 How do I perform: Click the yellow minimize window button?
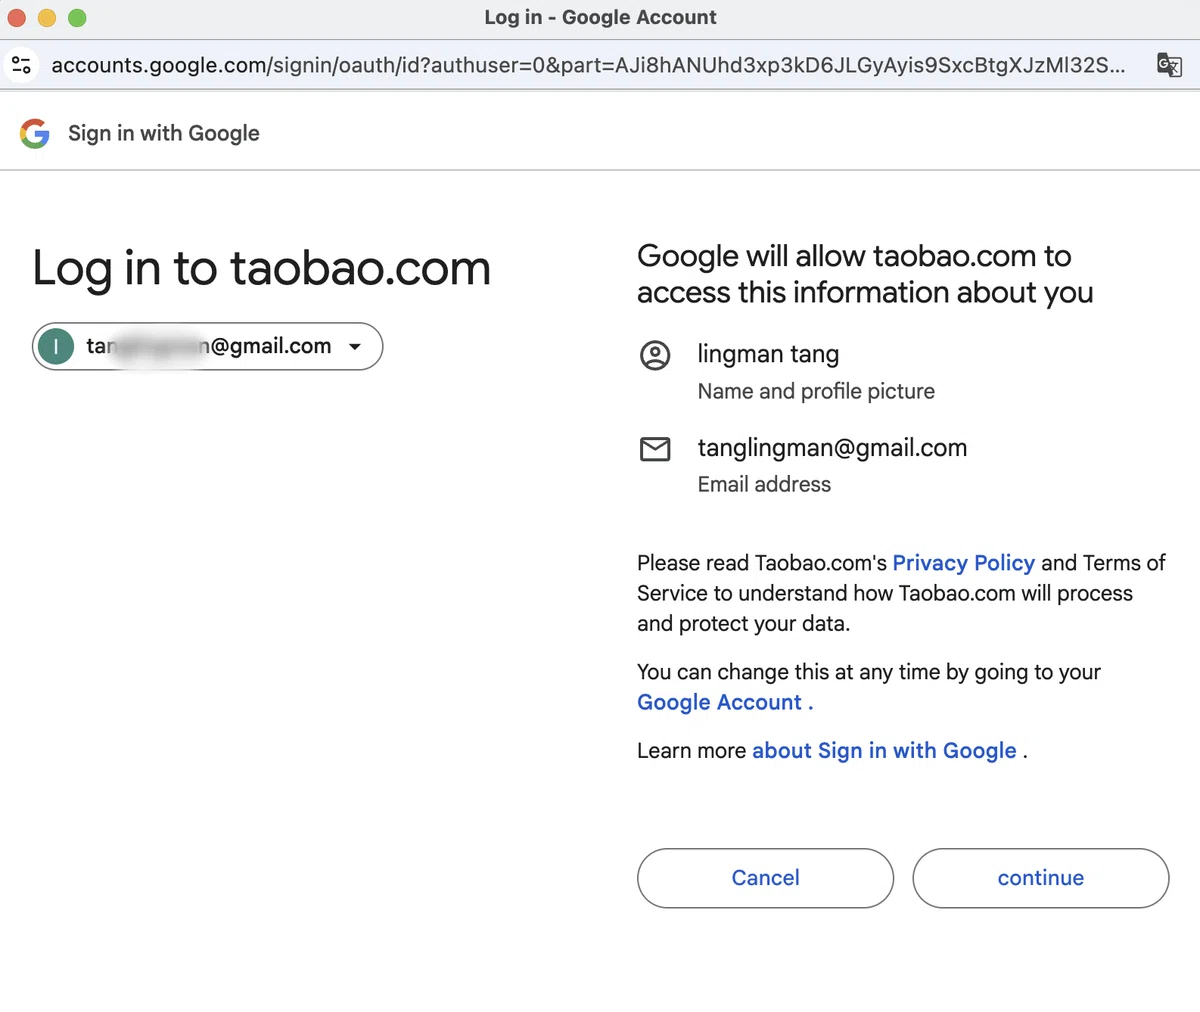point(47,18)
